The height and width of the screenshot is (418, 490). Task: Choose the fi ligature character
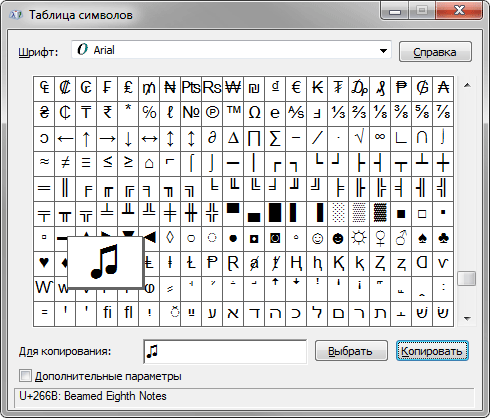tap(107, 314)
